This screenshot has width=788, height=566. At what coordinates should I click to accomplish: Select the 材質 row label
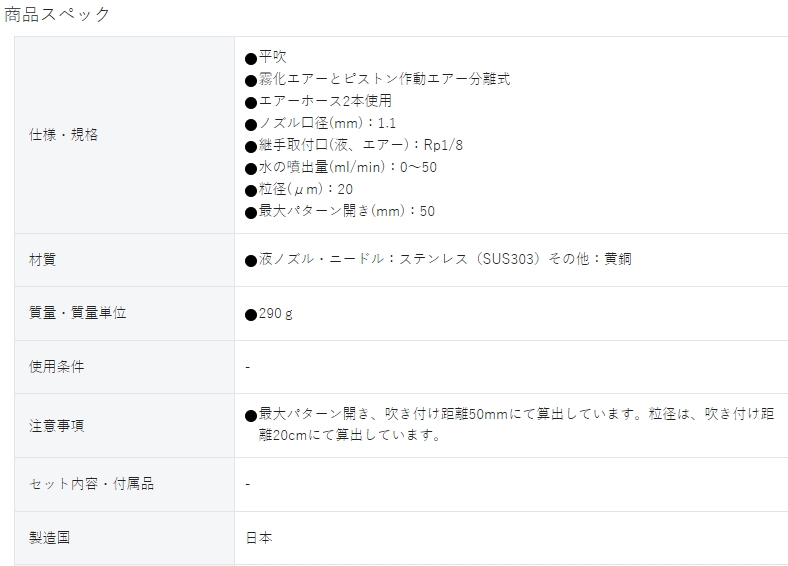[x=43, y=260]
